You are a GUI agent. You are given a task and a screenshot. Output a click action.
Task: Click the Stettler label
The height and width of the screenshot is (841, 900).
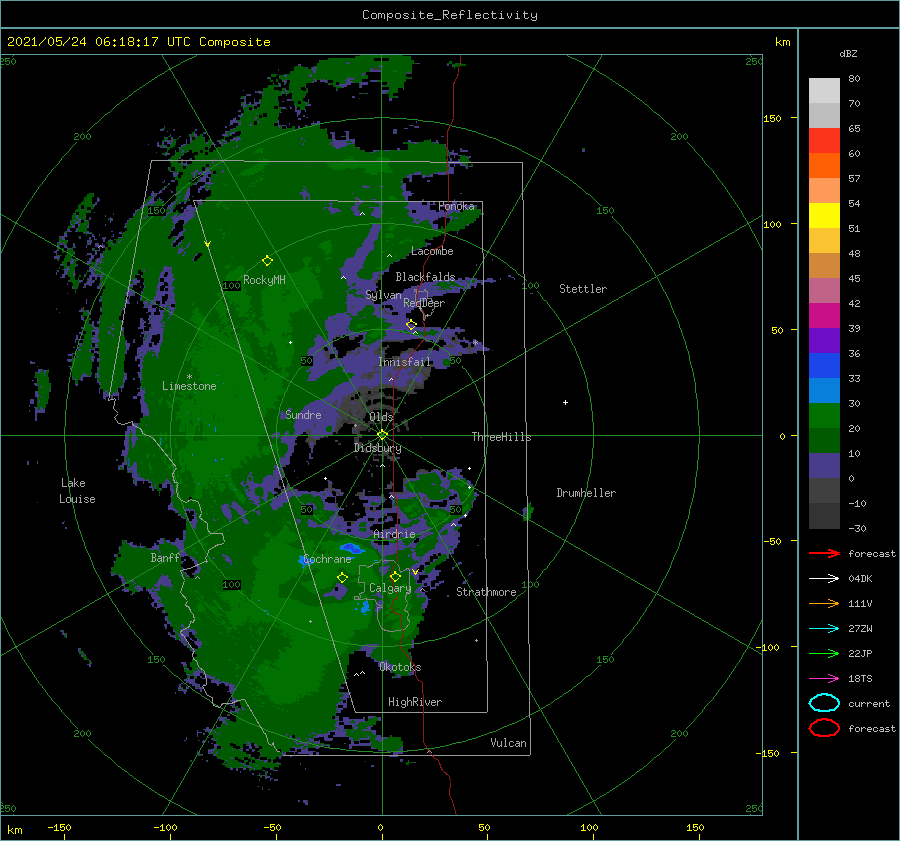pos(583,289)
